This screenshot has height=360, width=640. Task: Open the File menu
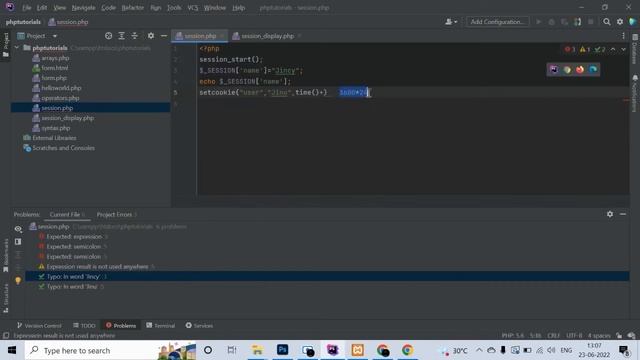[x=27, y=8]
